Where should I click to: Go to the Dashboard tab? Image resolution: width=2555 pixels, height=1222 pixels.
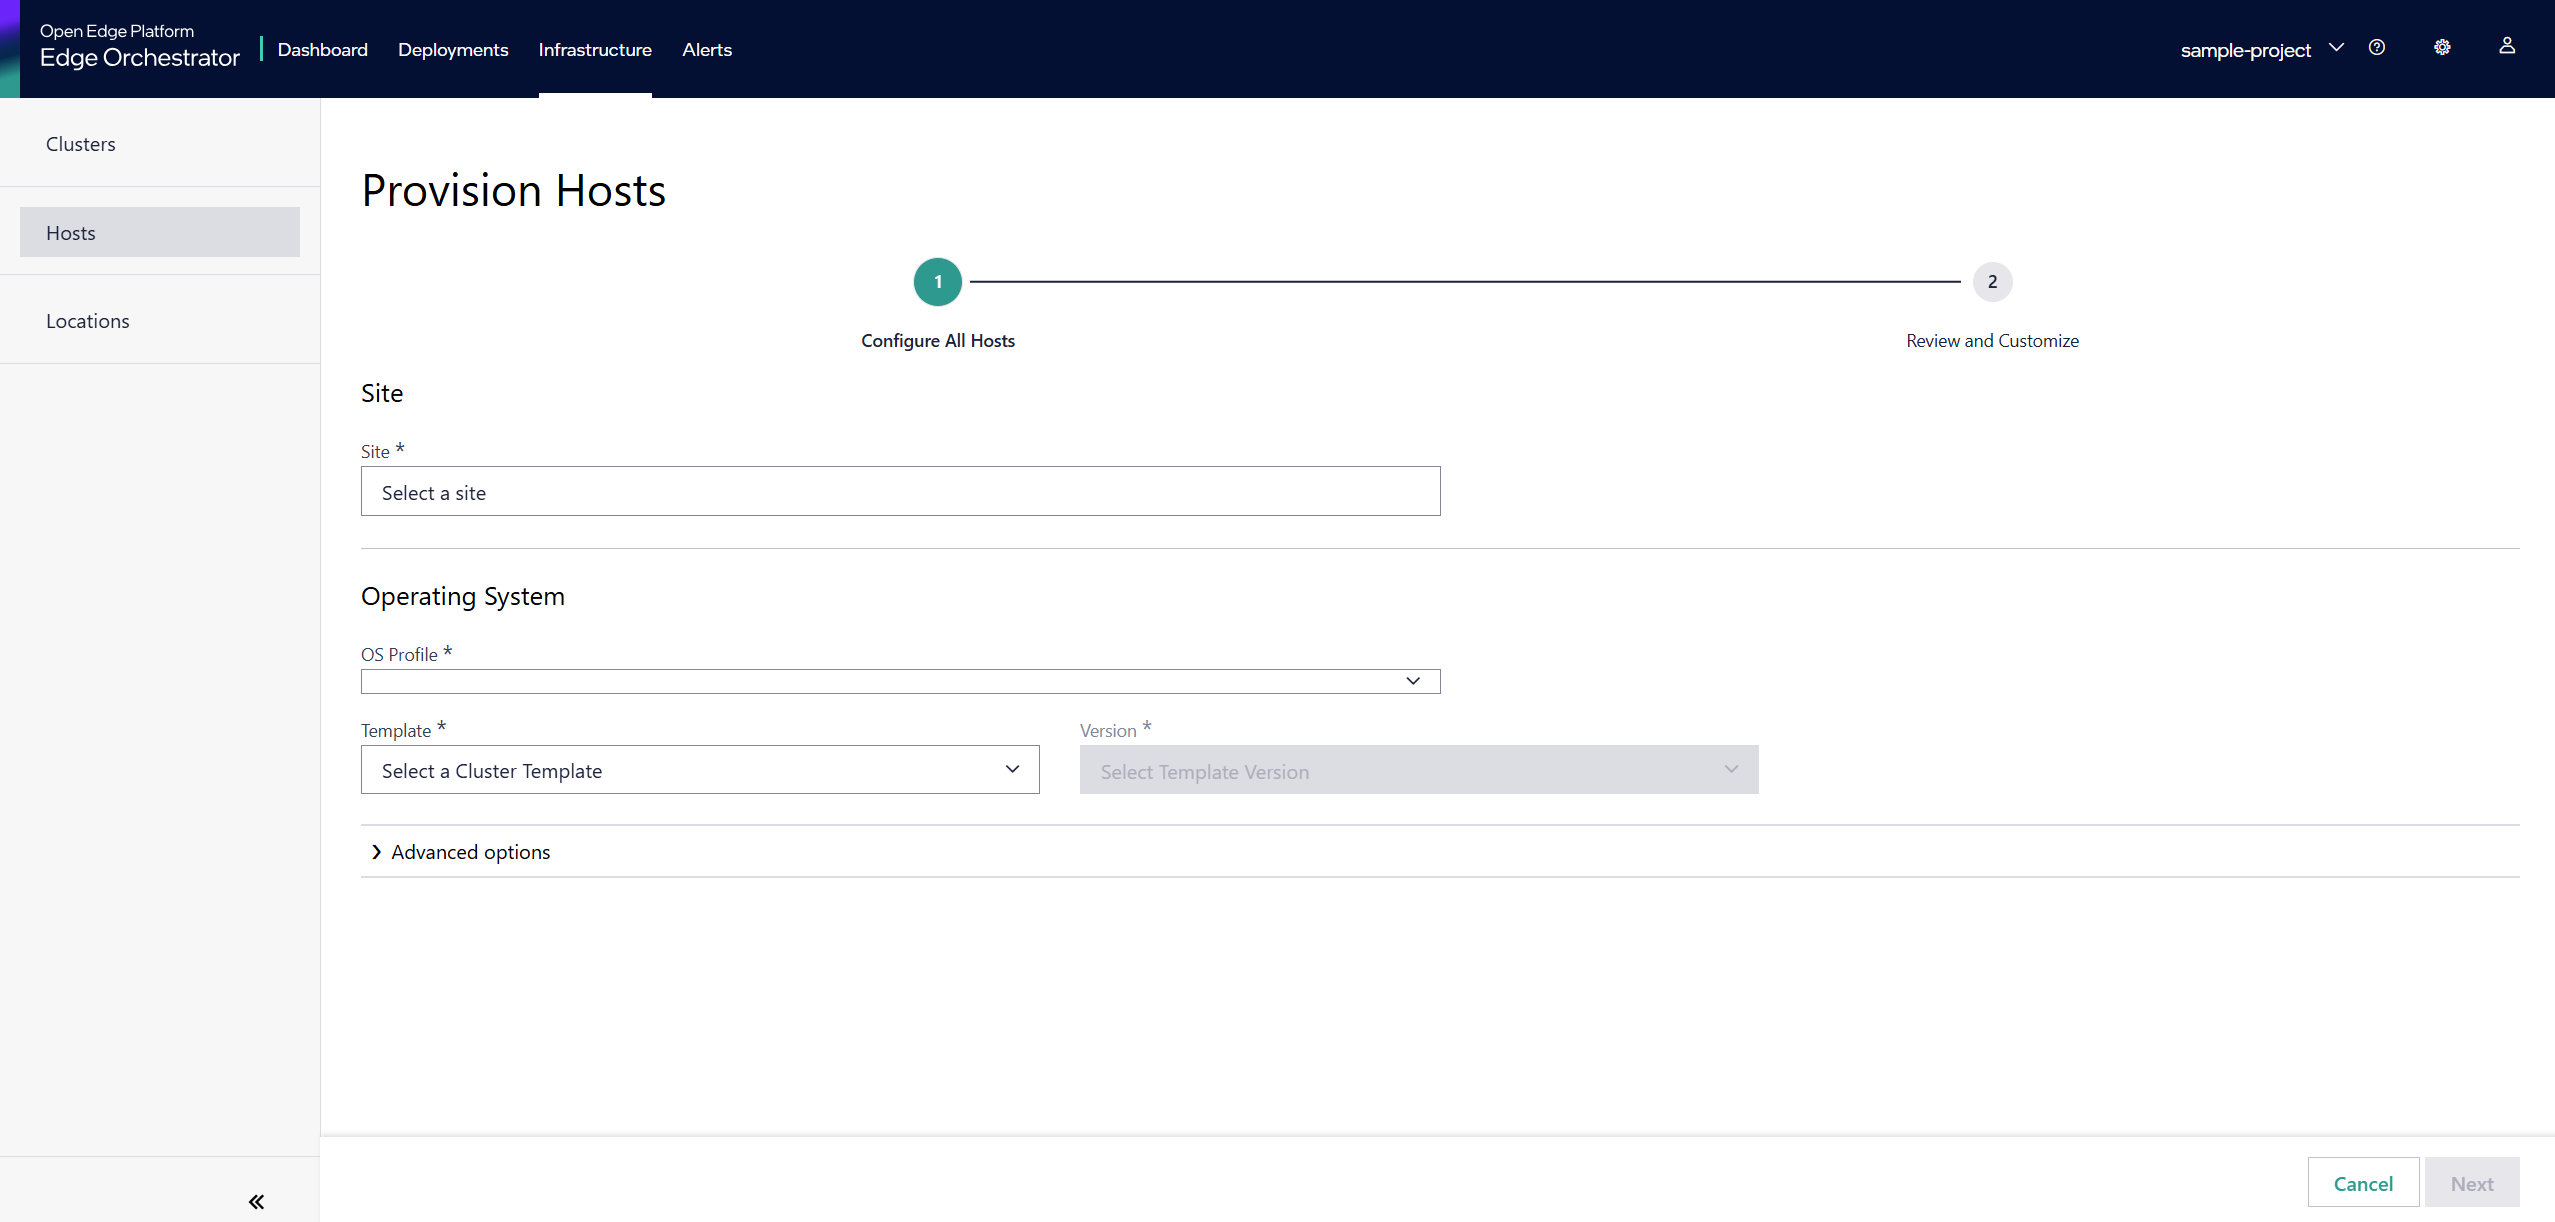(x=323, y=50)
